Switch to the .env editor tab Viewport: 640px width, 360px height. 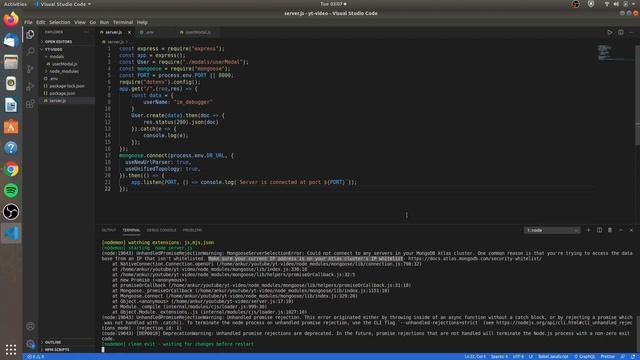coord(150,32)
